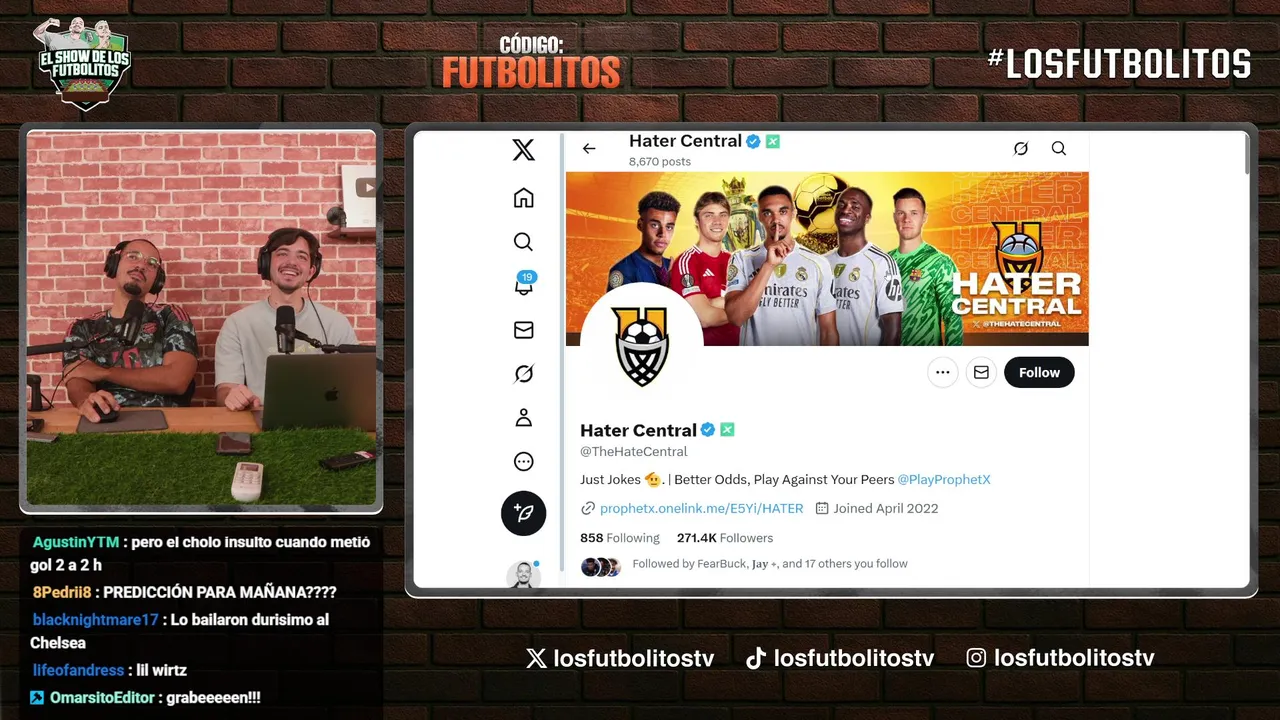Screen dimensions: 1280x720
Task: Click the search icon in profile header
Action: click(x=1059, y=148)
